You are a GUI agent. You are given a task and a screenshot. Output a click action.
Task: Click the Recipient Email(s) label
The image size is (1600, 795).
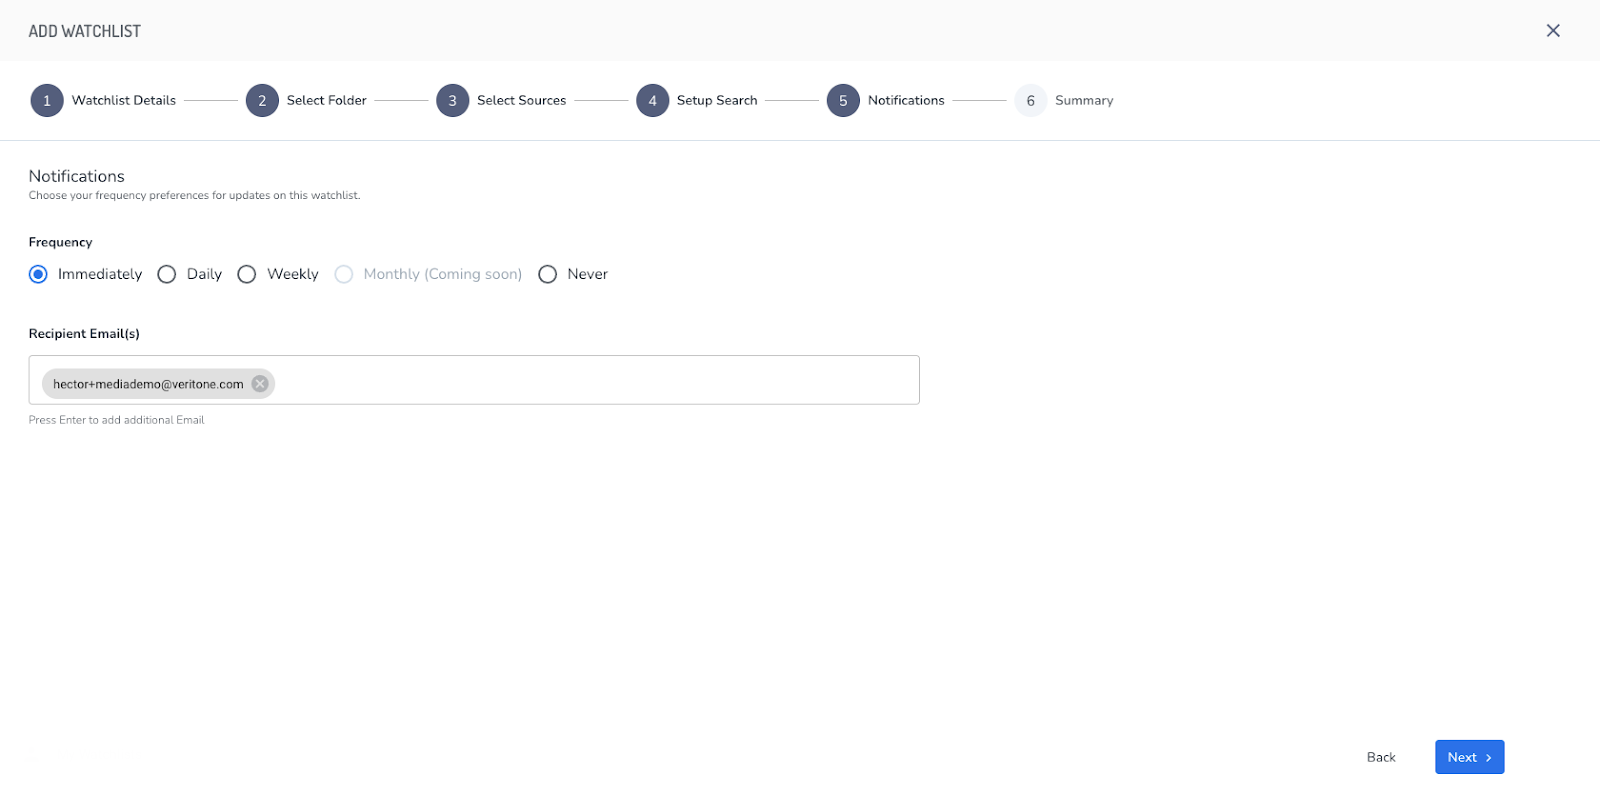(84, 334)
